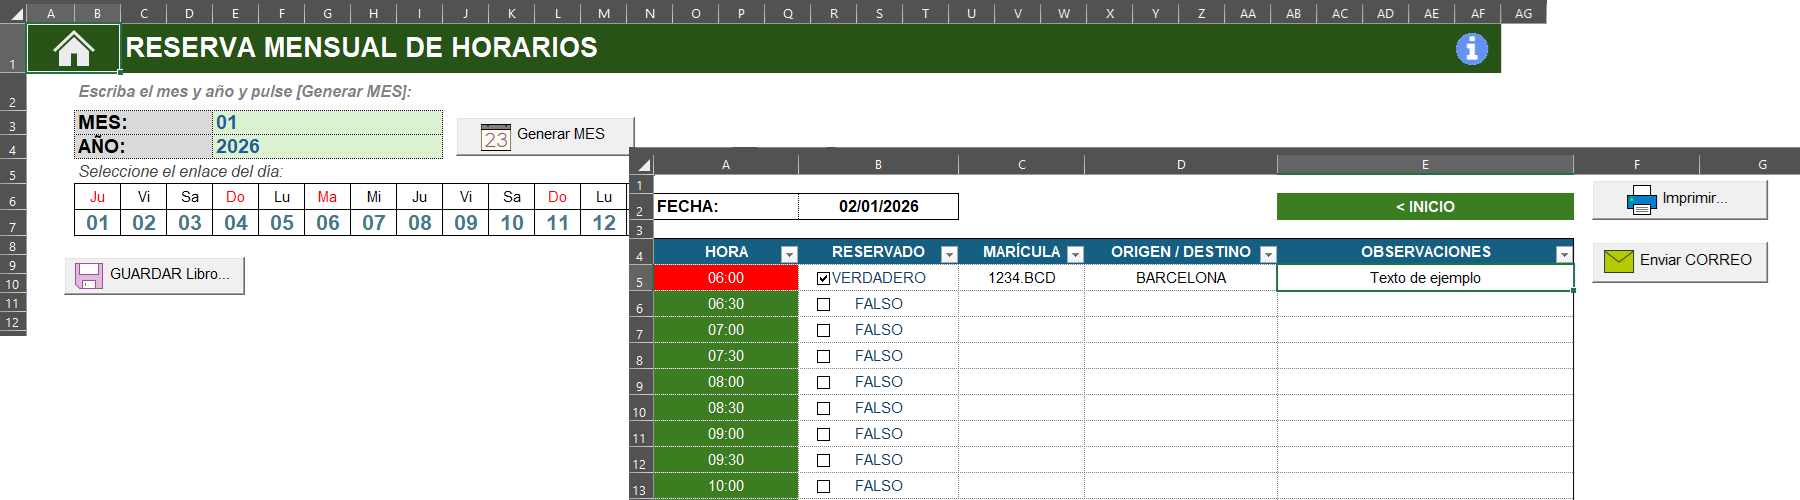1800x500 pixels.
Task: Click the calendar icon on Generar MES
Action: point(495,137)
